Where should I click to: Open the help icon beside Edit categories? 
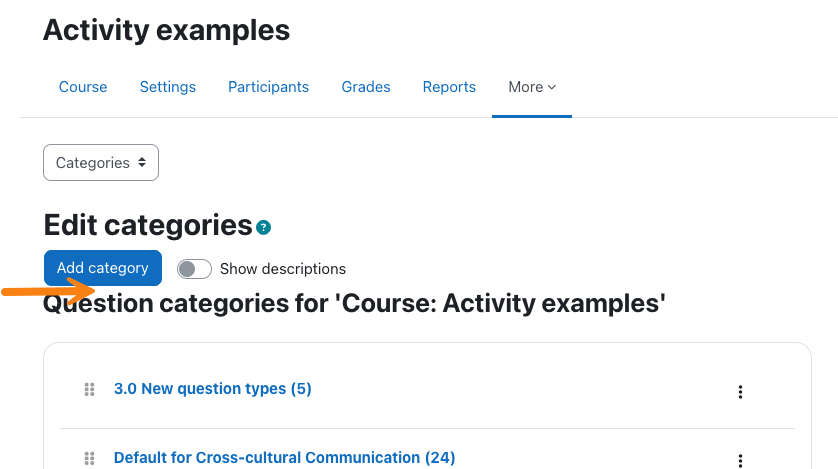click(263, 228)
